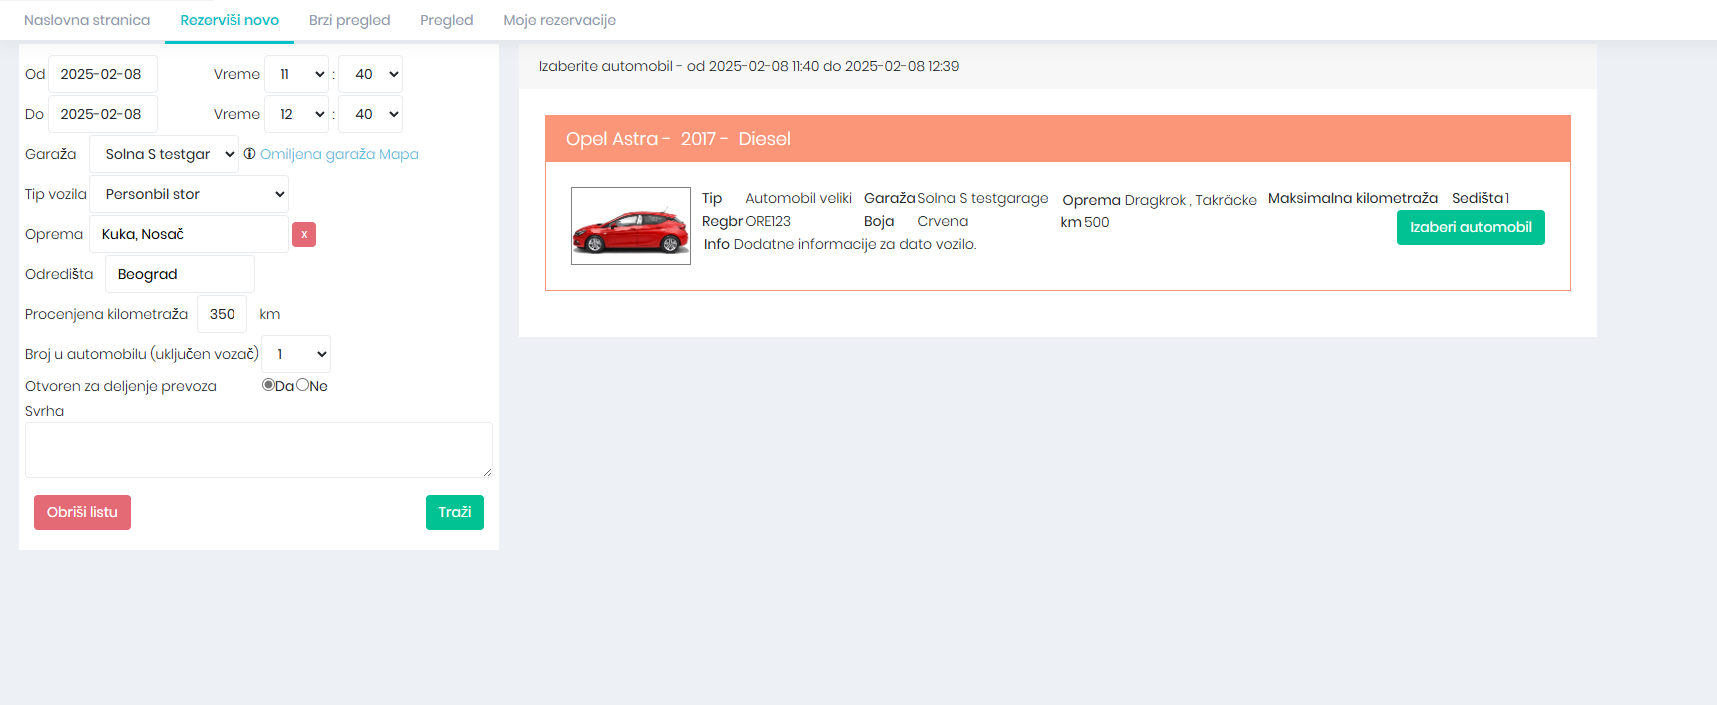Clear the Oprema field with the red x
1717x705 pixels.
[304, 234]
